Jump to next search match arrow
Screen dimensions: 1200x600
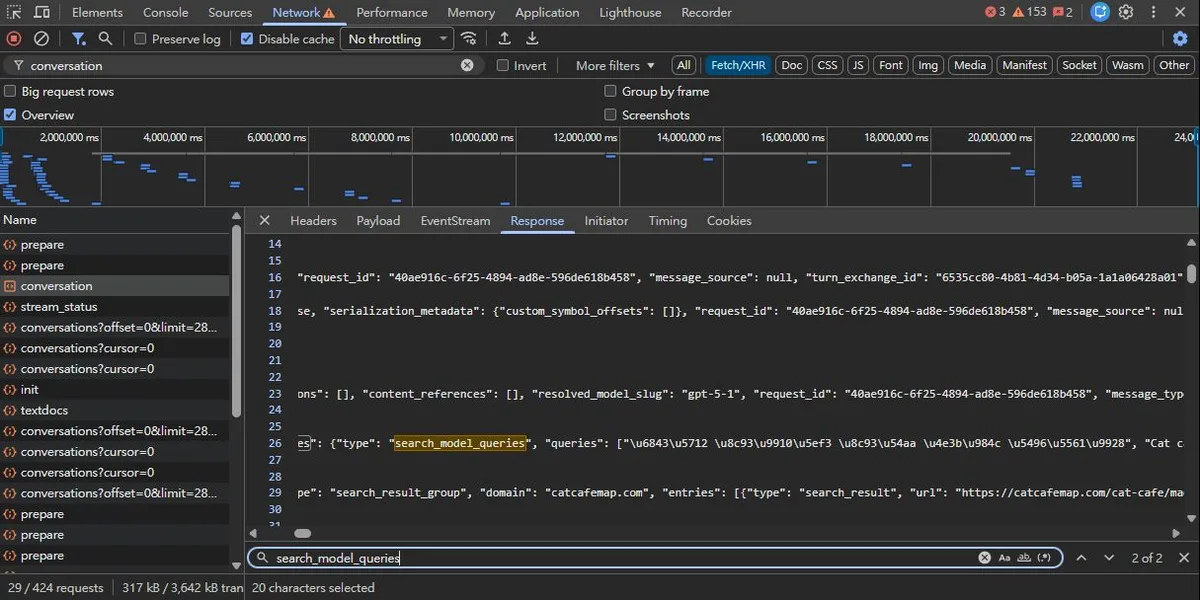pyautogui.click(x=1109, y=558)
